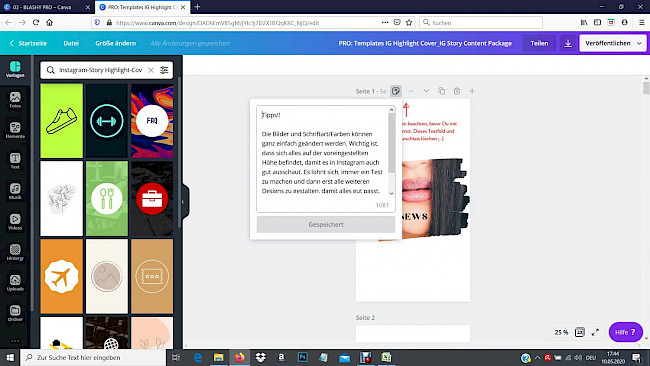650x366 pixels.
Task: Go back to Startseite
Action: point(28,43)
